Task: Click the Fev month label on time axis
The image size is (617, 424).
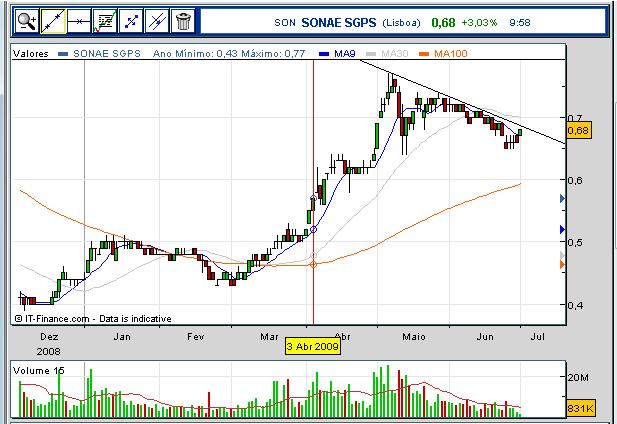Action: click(x=196, y=337)
